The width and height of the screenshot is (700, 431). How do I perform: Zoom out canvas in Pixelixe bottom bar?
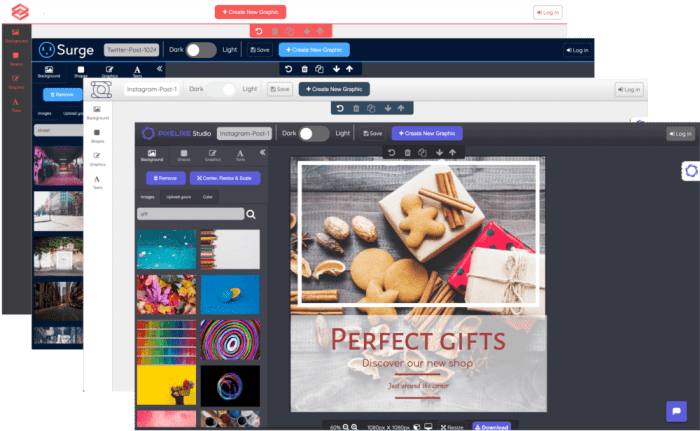(346, 427)
